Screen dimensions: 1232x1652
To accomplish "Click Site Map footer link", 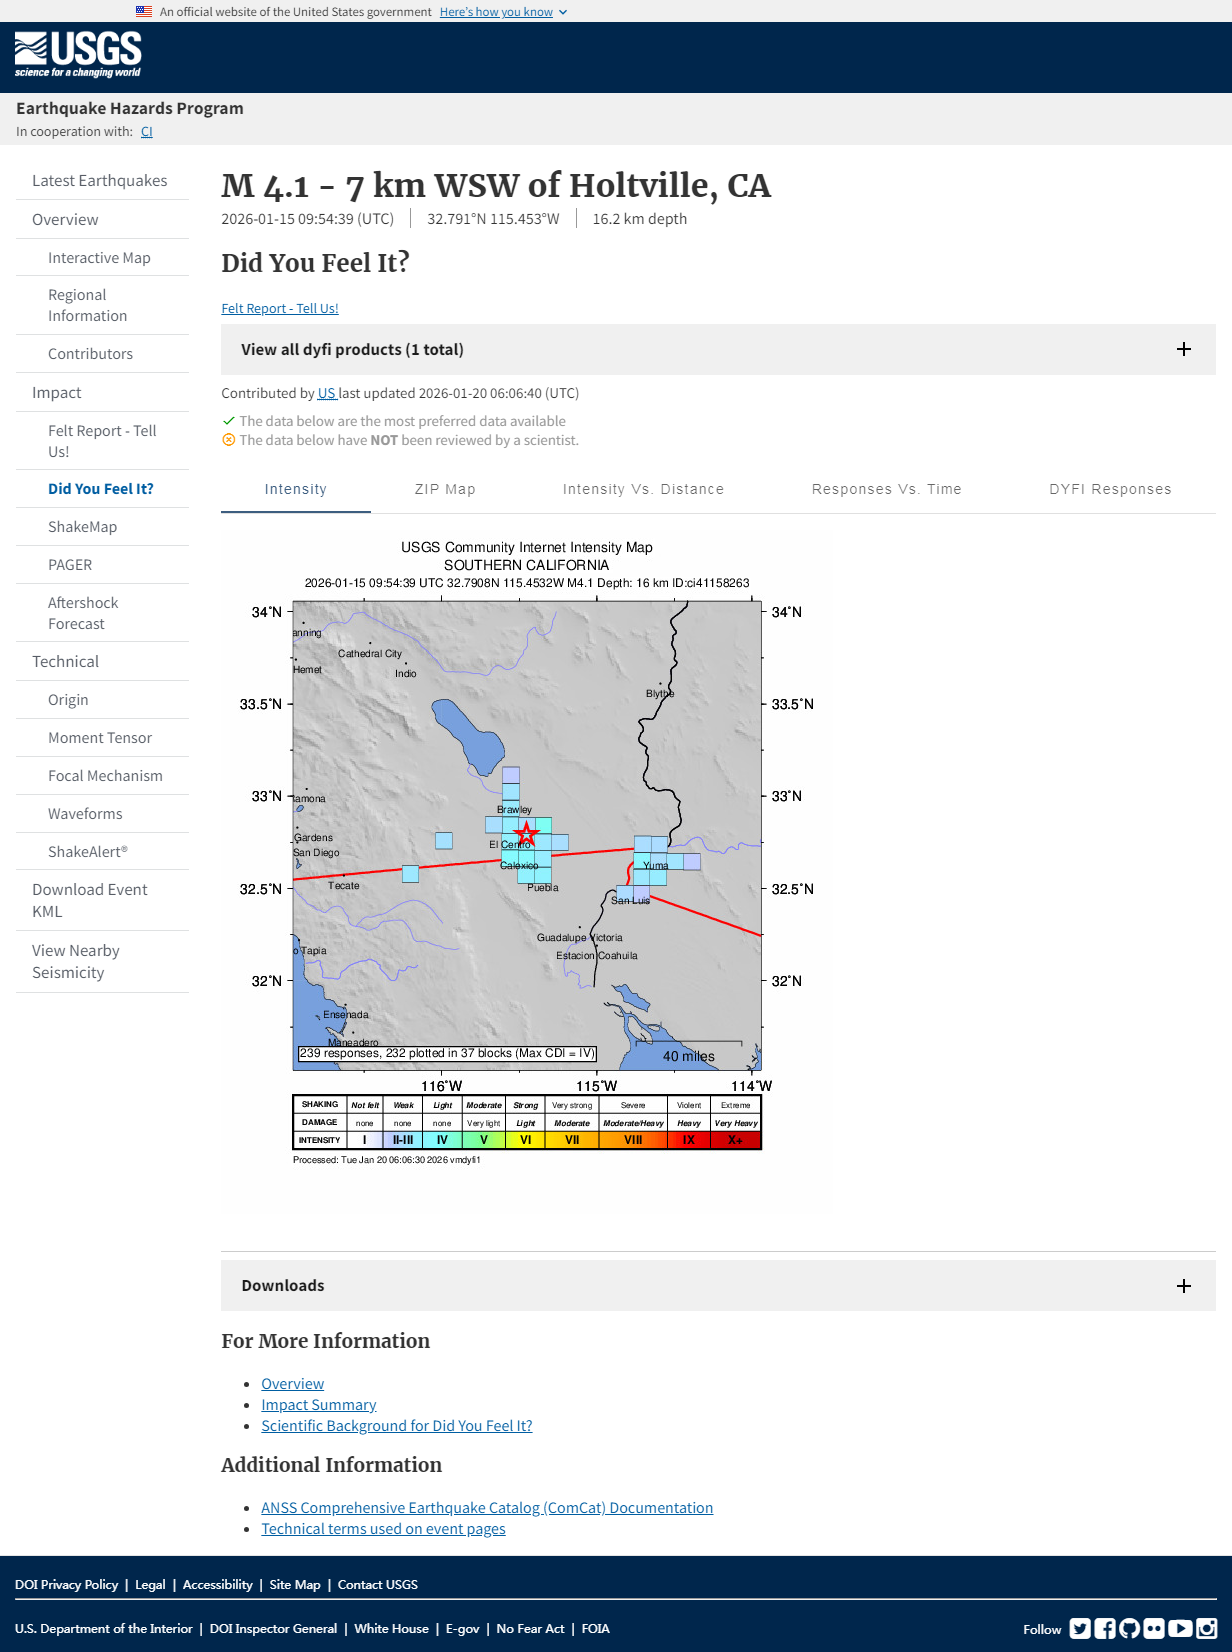I will tap(295, 1585).
